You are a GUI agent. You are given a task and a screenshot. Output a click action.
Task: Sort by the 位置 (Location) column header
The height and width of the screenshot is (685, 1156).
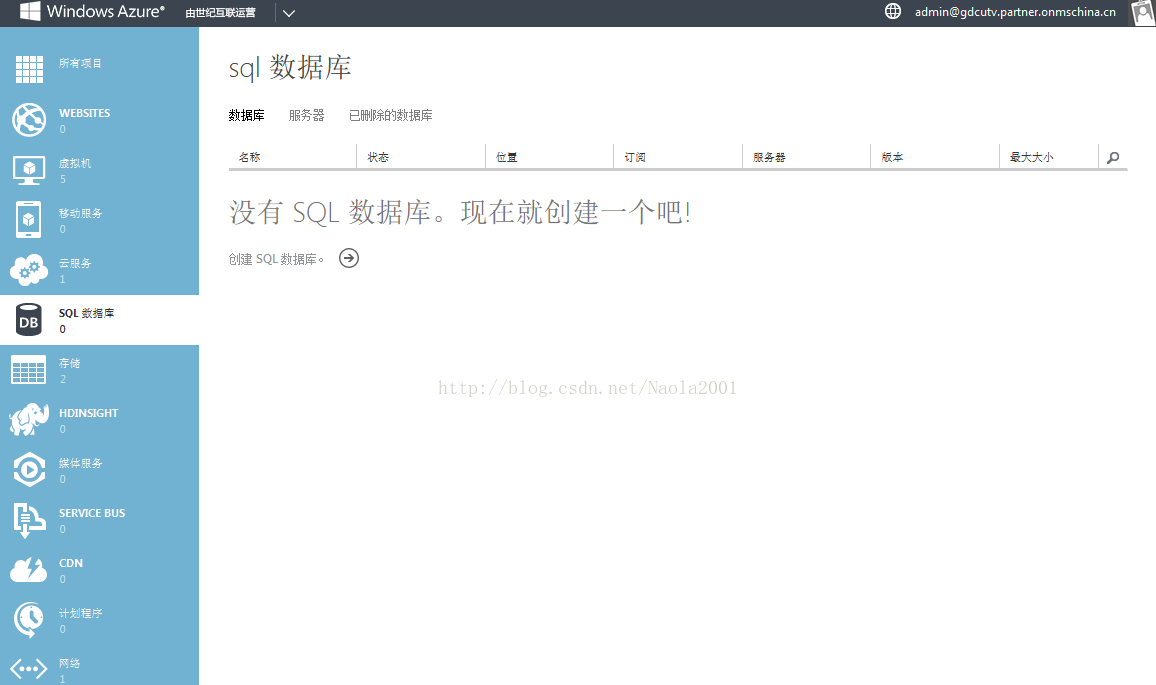point(506,157)
